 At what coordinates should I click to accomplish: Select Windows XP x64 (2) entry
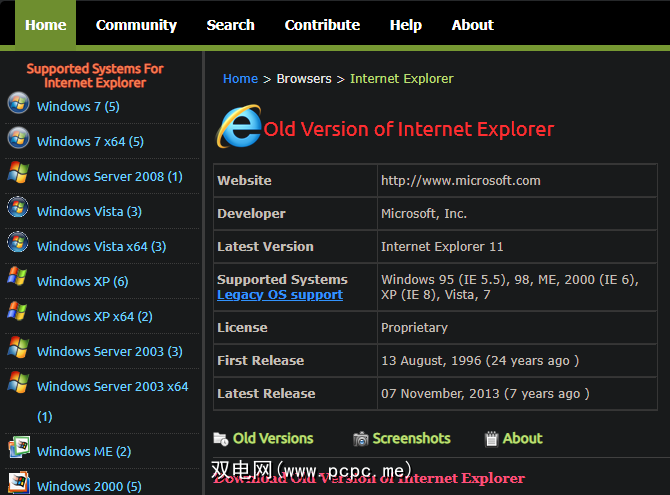[x=94, y=317]
